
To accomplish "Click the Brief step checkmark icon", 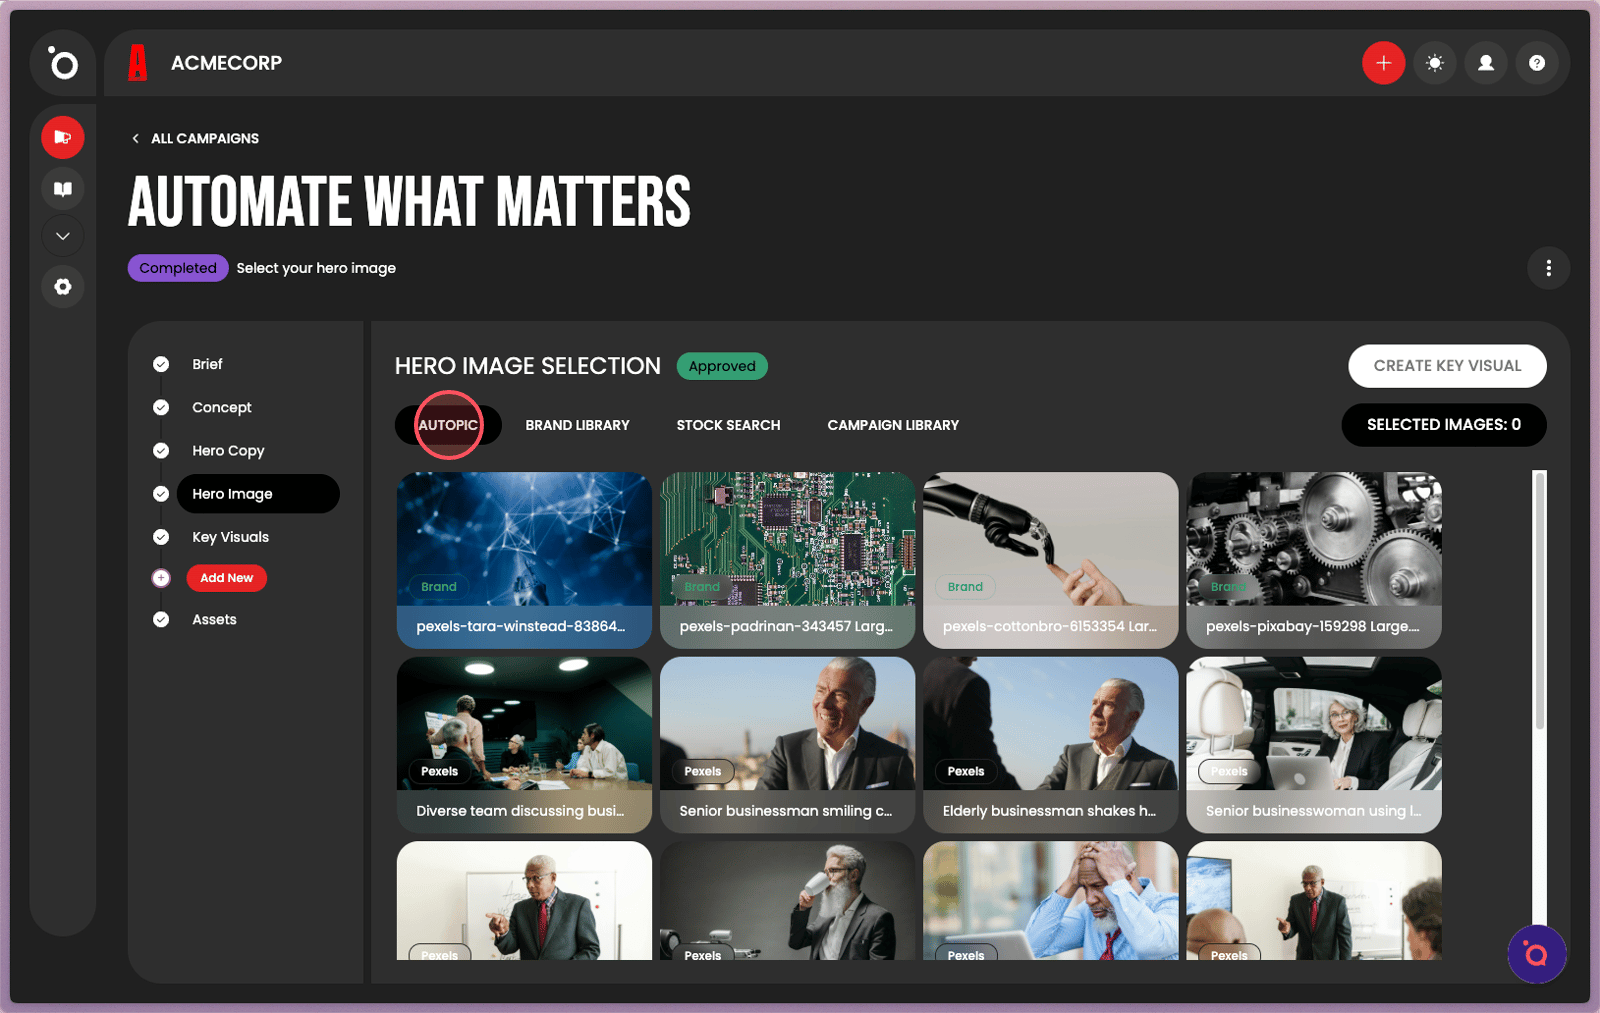I will point(161,364).
